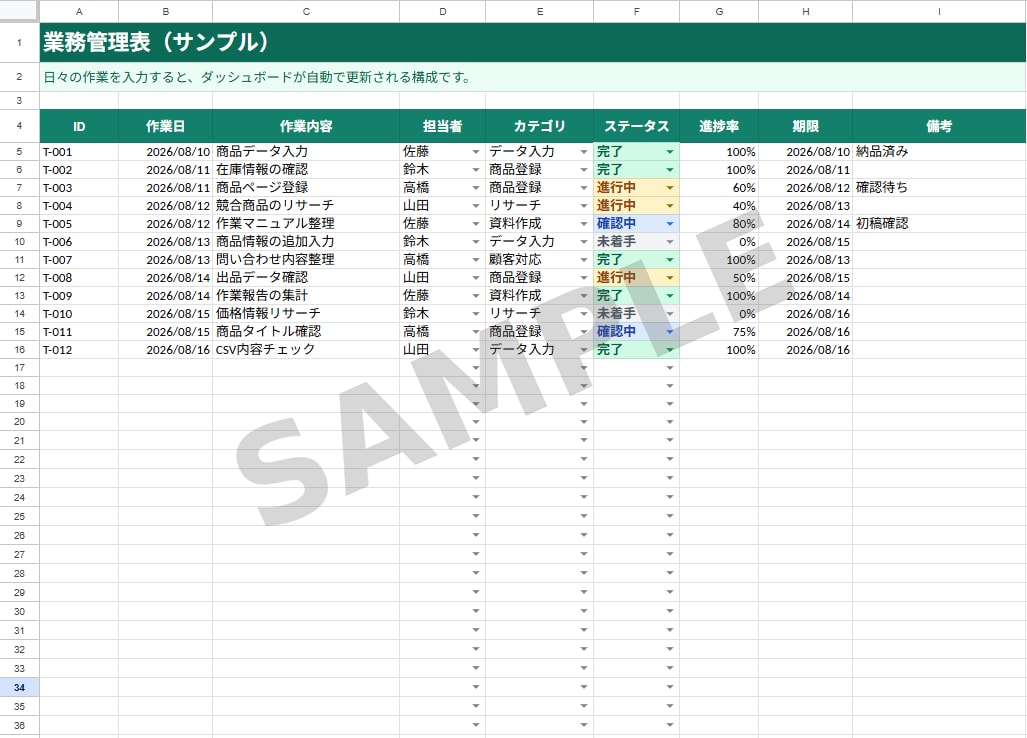Open the 担当者 dropdown for task T-008

coord(476,278)
